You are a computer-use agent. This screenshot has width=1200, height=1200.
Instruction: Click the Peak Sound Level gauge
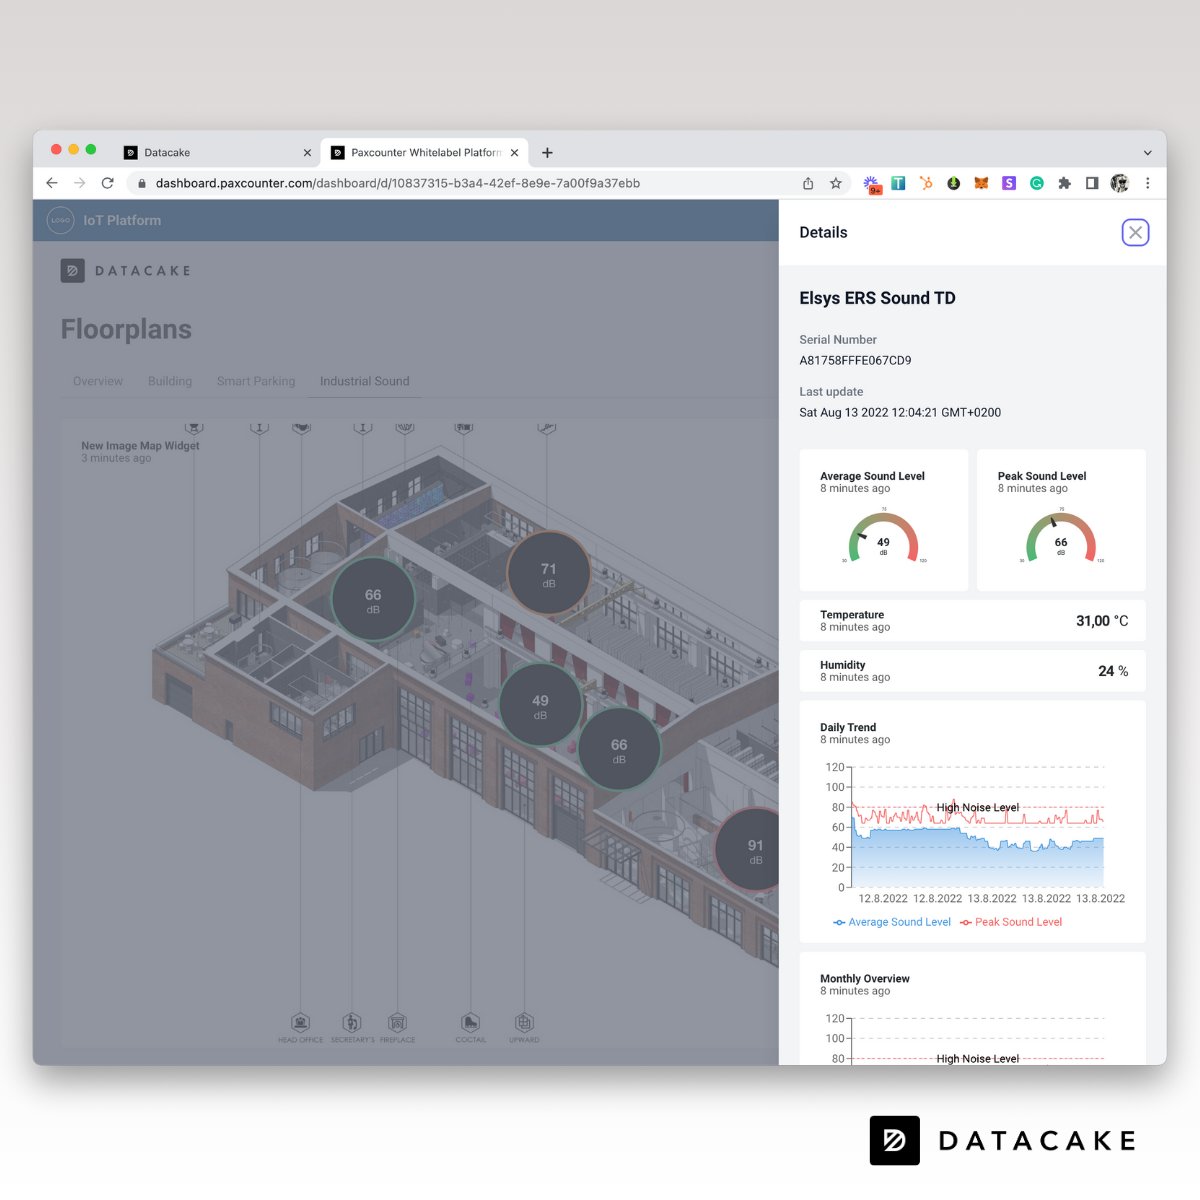[x=1061, y=540]
